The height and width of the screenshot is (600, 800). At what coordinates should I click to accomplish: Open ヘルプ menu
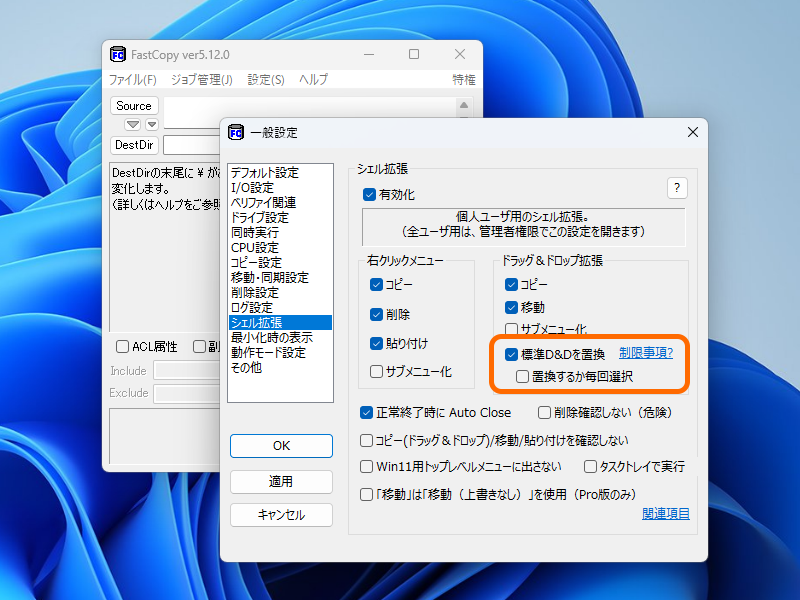(x=313, y=80)
